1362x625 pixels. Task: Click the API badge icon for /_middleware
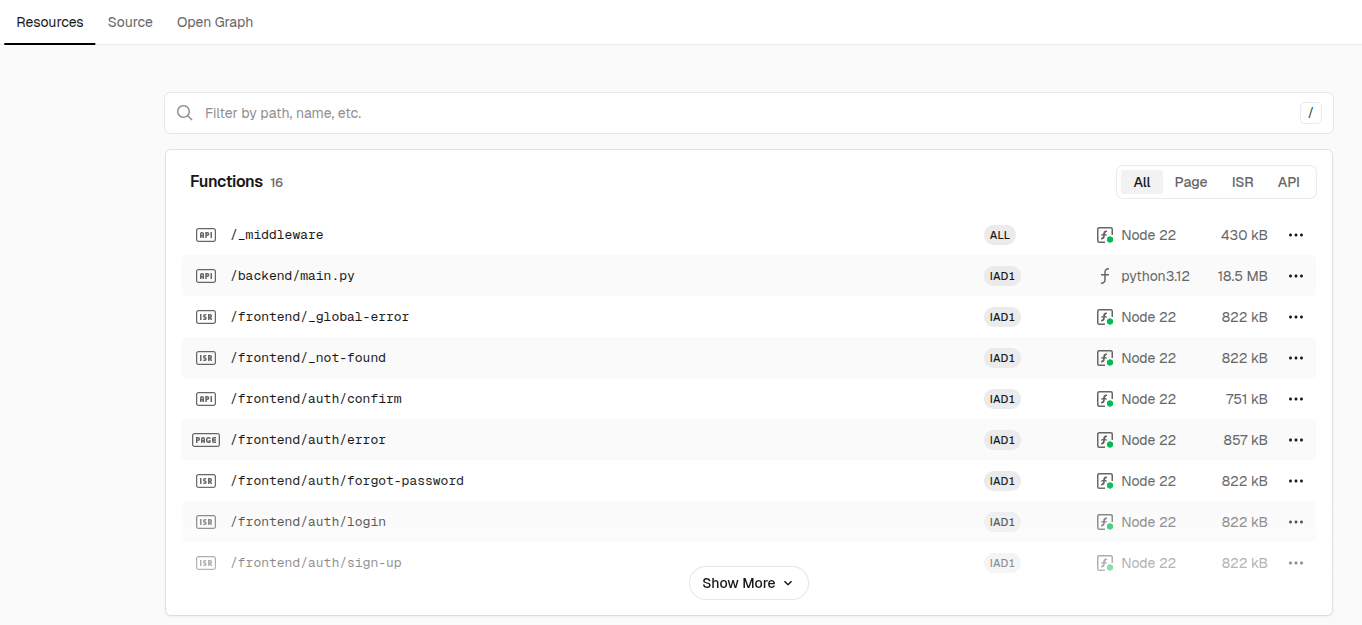tap(206, 235)
